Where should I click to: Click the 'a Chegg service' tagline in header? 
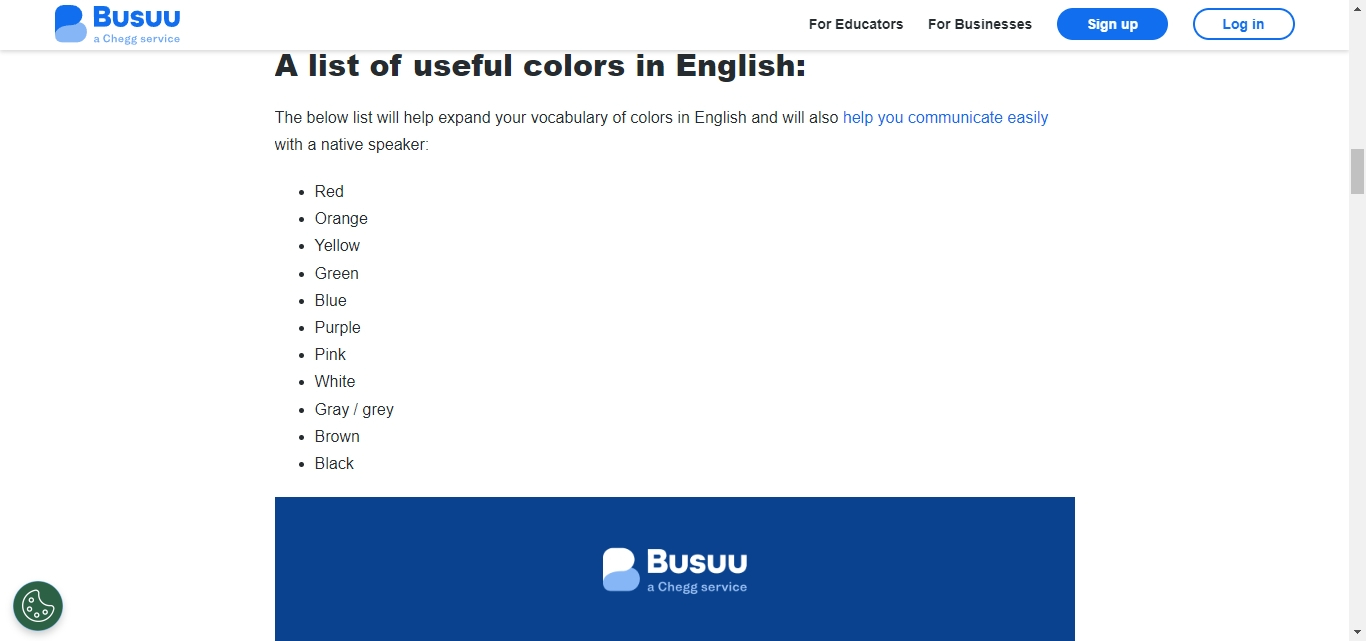137,39
